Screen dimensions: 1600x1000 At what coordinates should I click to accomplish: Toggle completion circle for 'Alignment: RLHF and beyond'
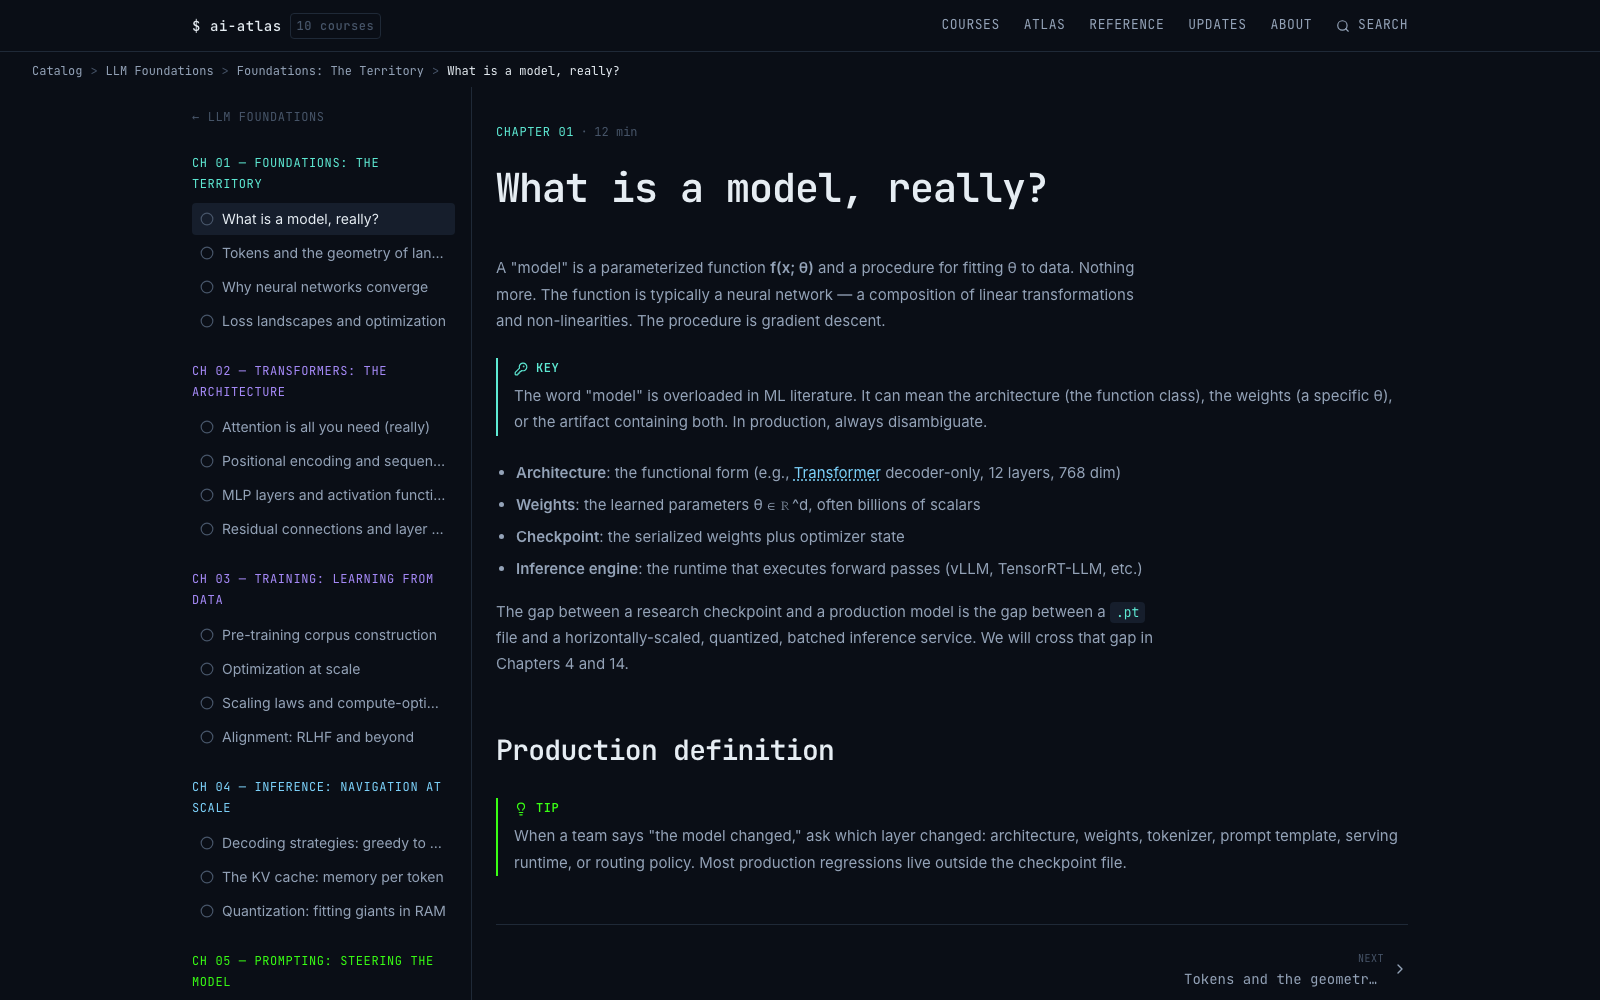point(207,737)
